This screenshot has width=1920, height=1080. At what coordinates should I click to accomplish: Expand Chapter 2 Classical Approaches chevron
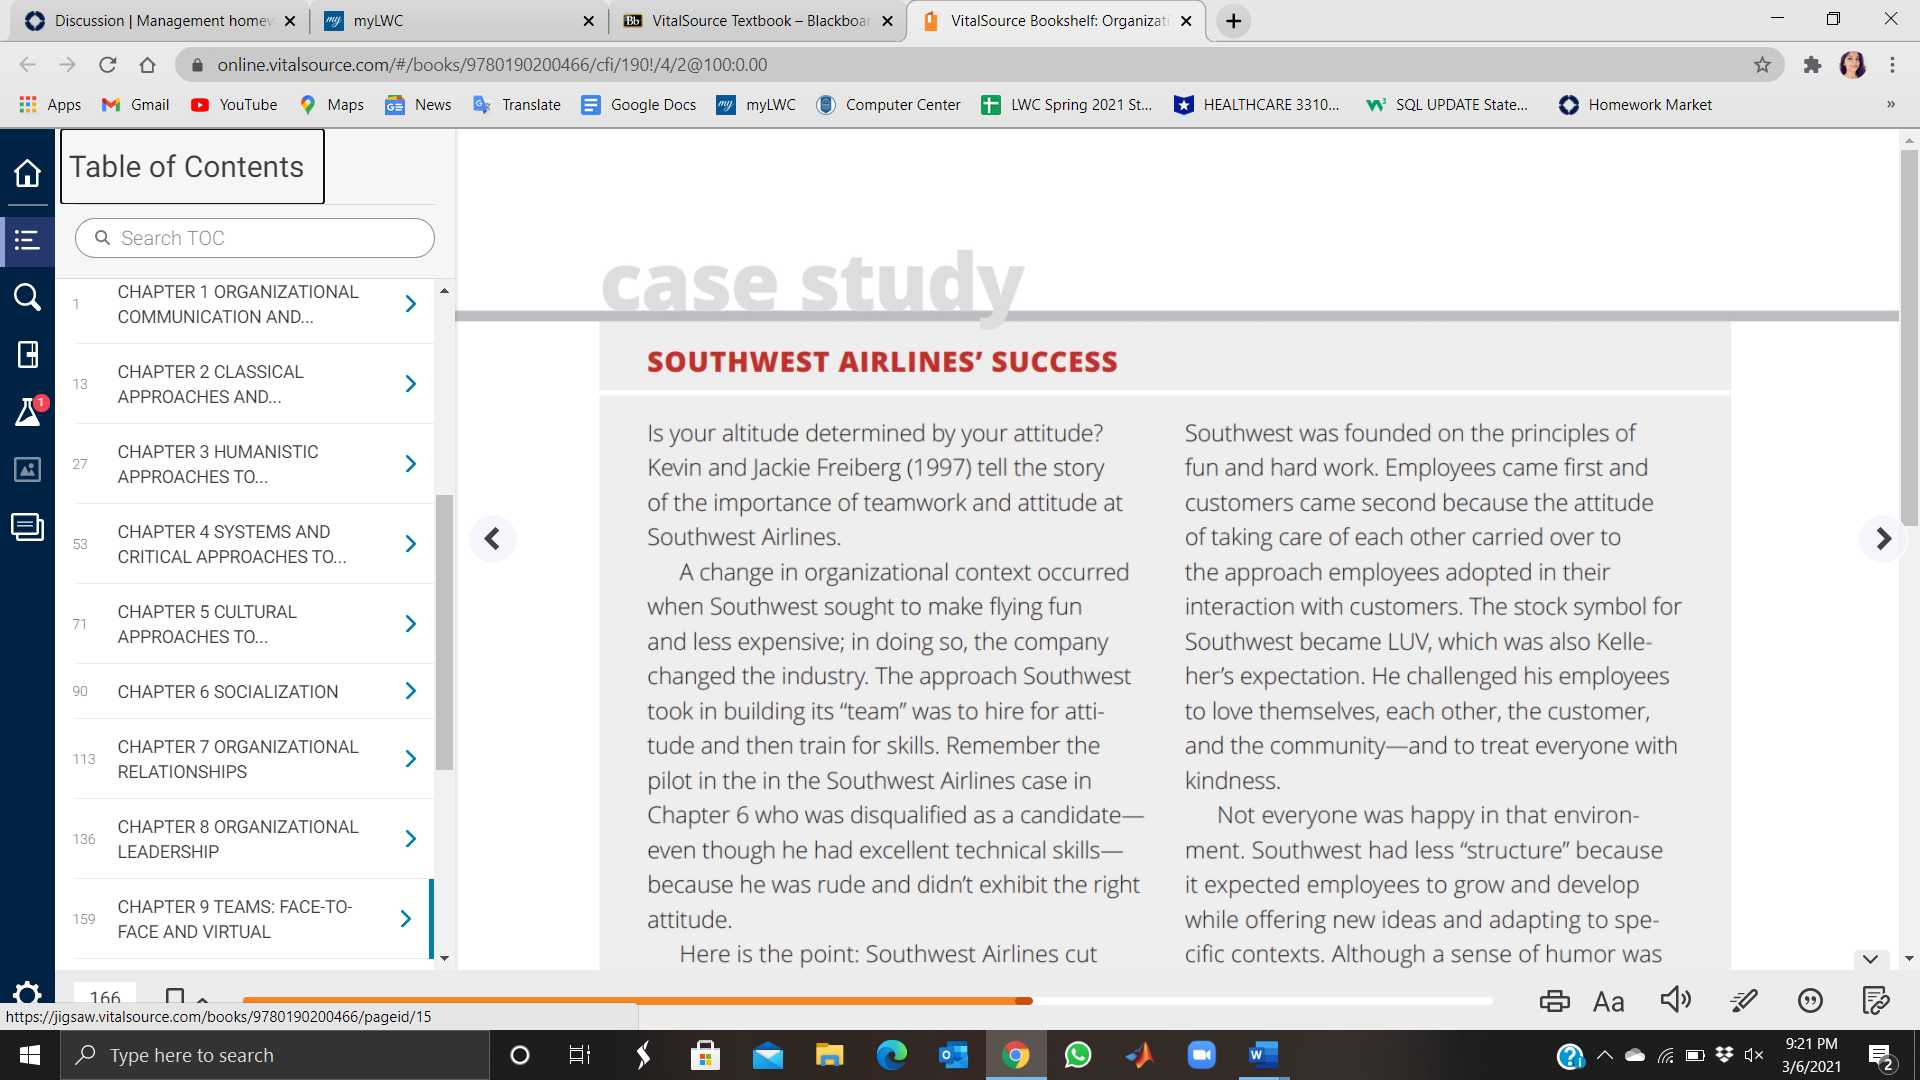point(410,384)
